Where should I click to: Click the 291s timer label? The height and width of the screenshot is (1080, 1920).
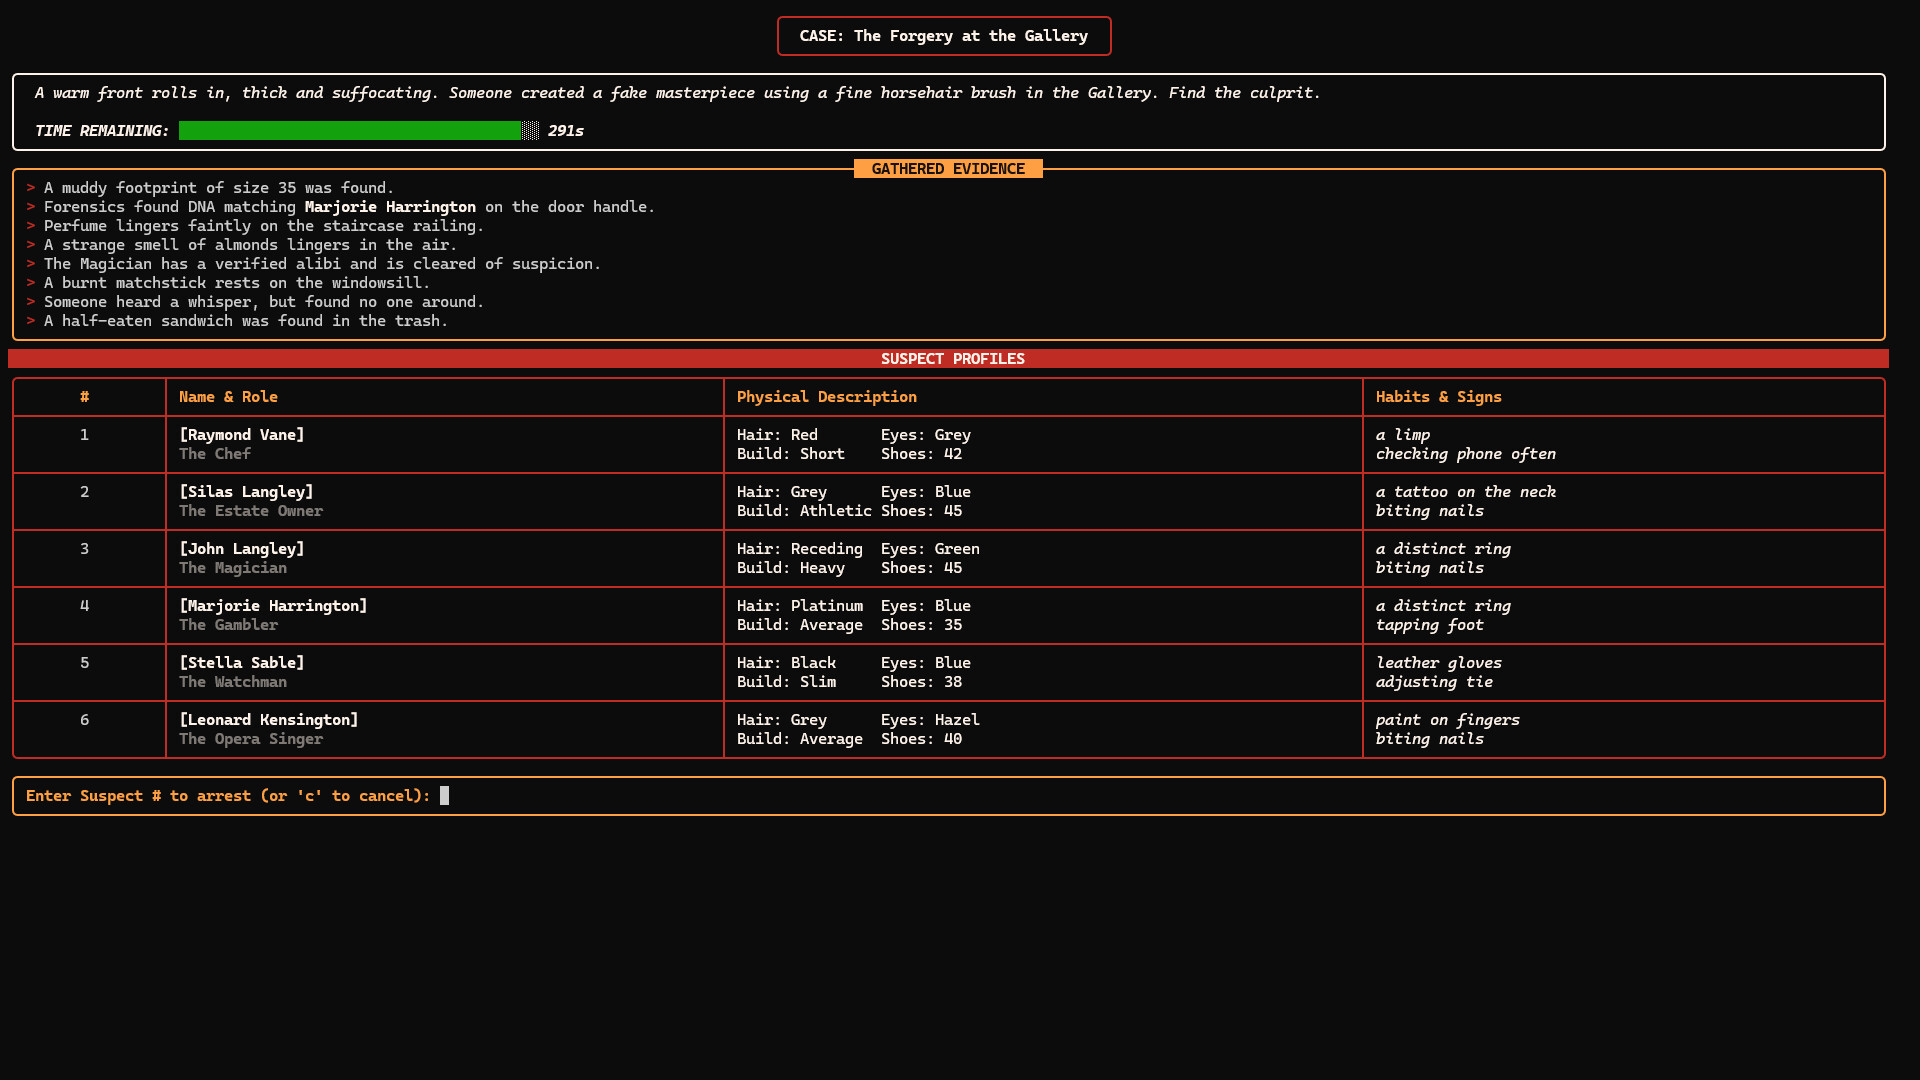click(x=564, y=130)
